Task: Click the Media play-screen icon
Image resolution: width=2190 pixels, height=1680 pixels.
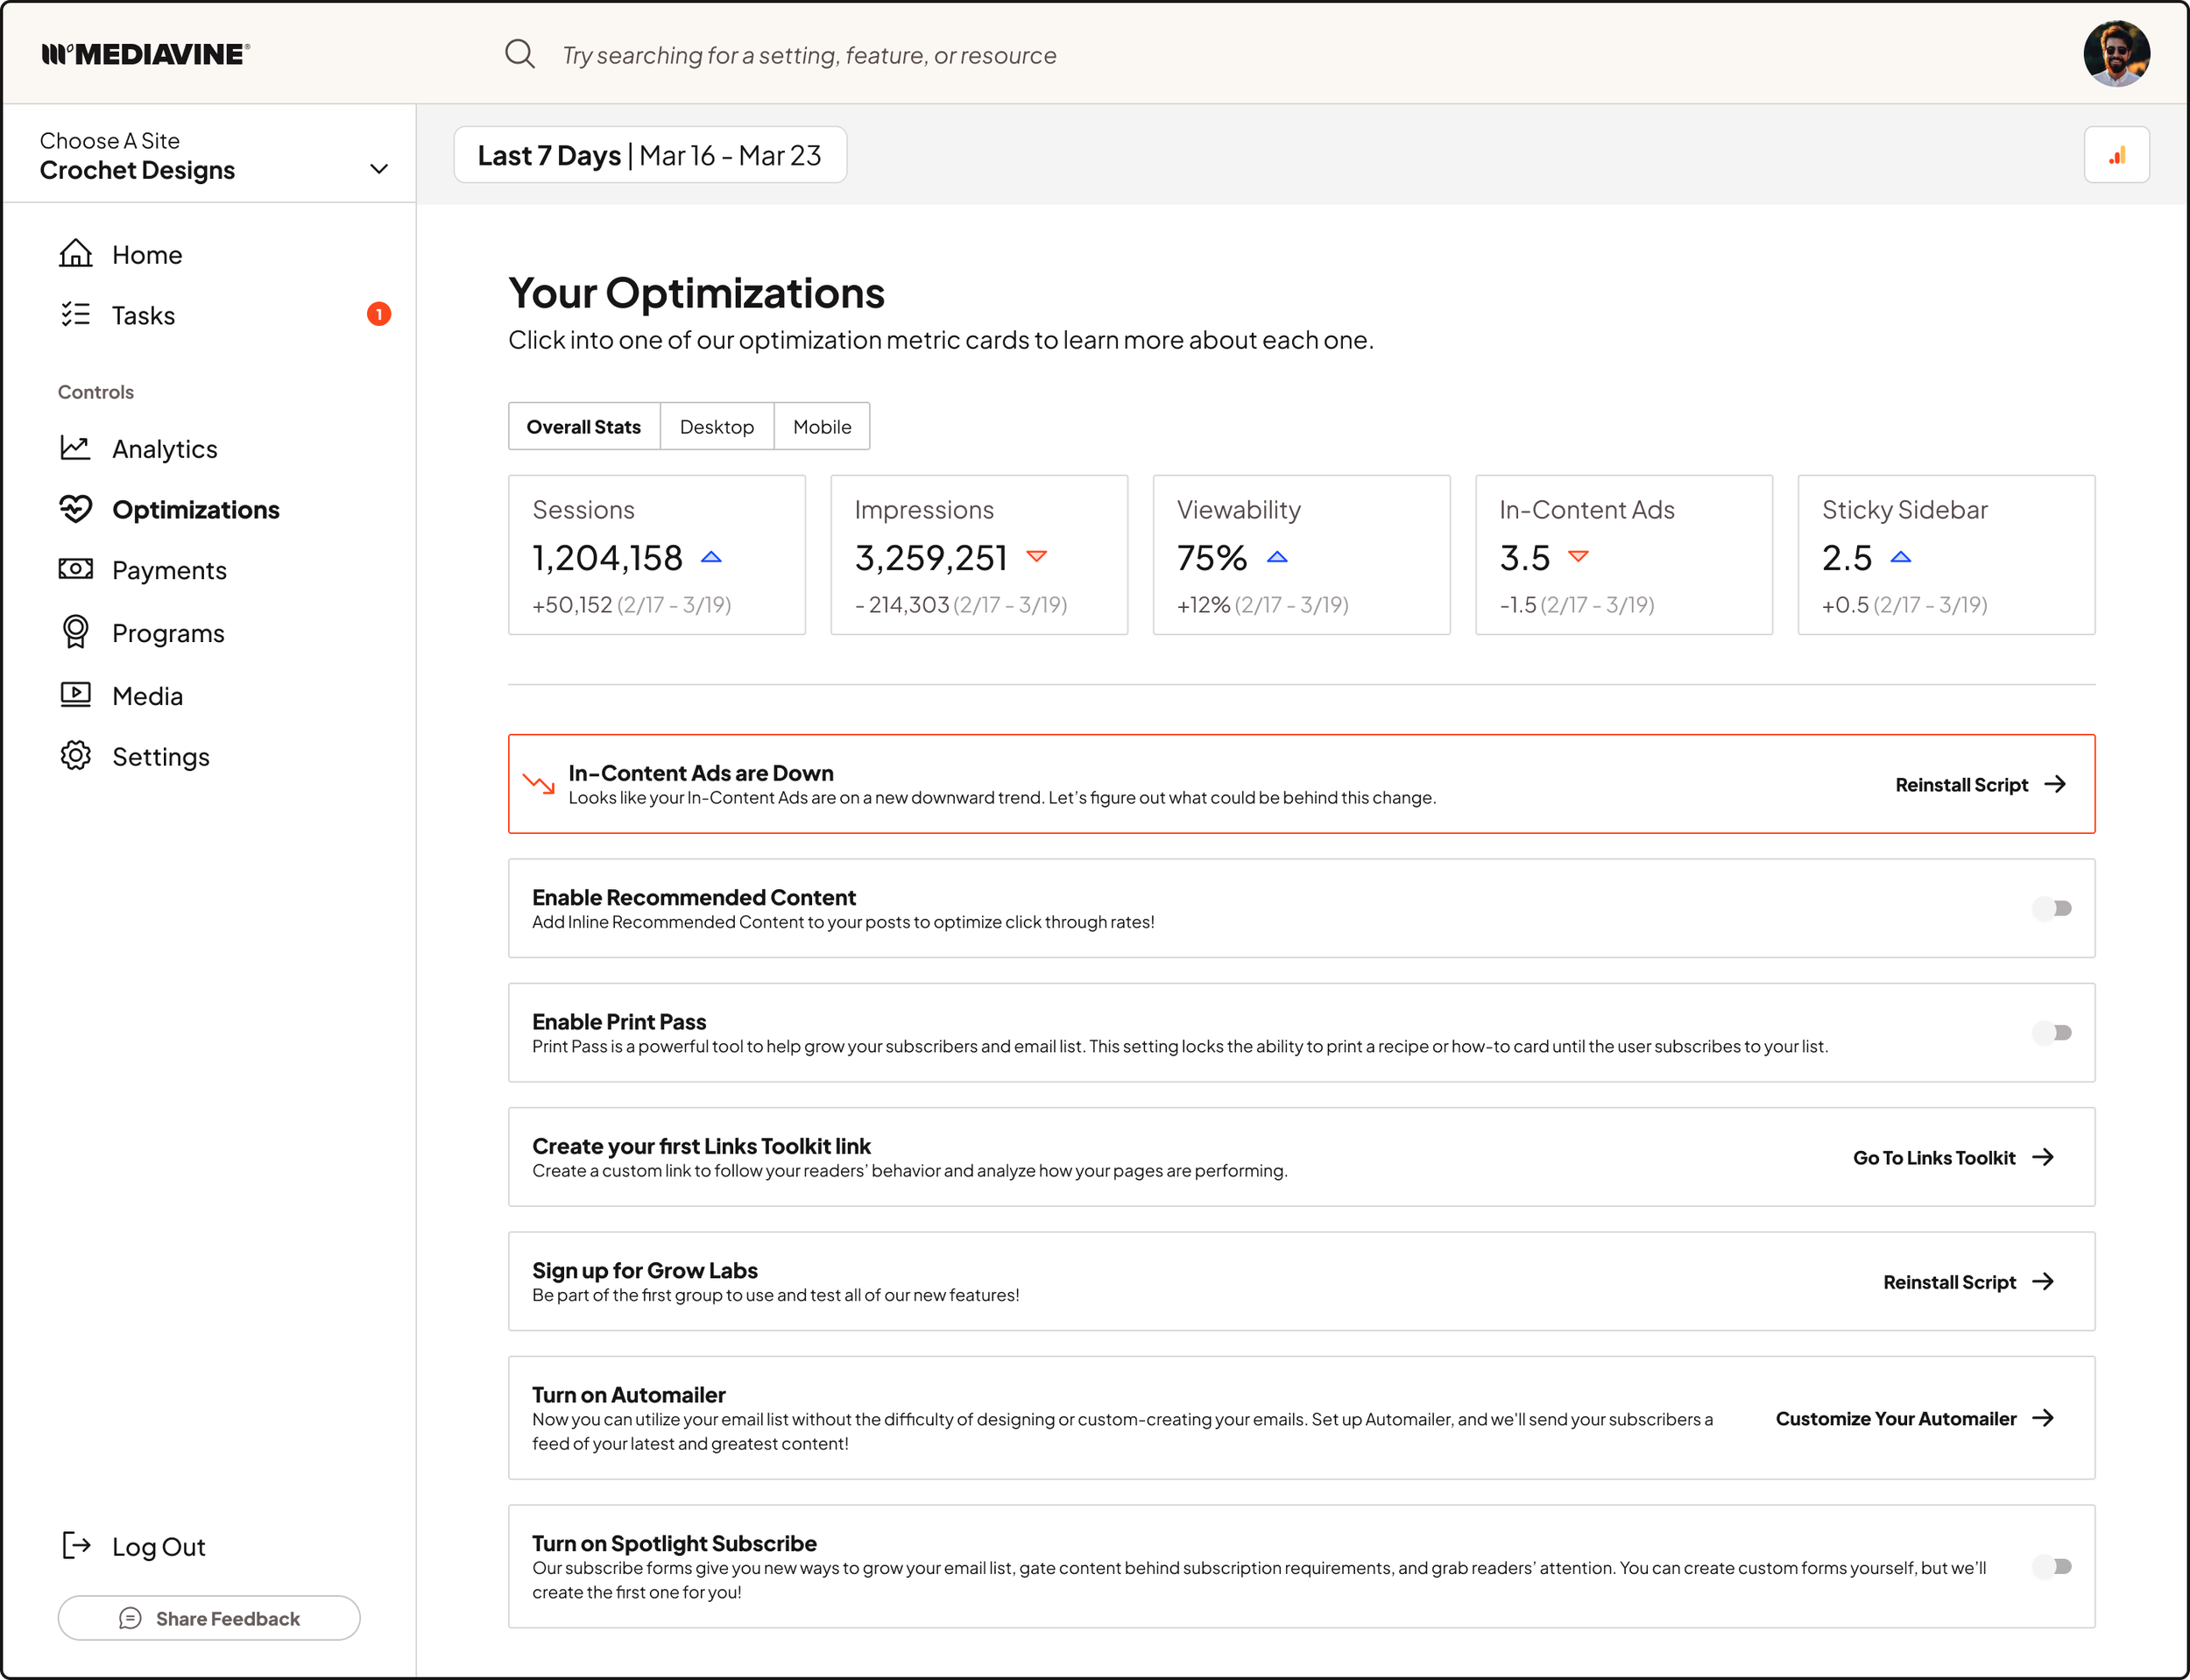Action: [75, 695]
